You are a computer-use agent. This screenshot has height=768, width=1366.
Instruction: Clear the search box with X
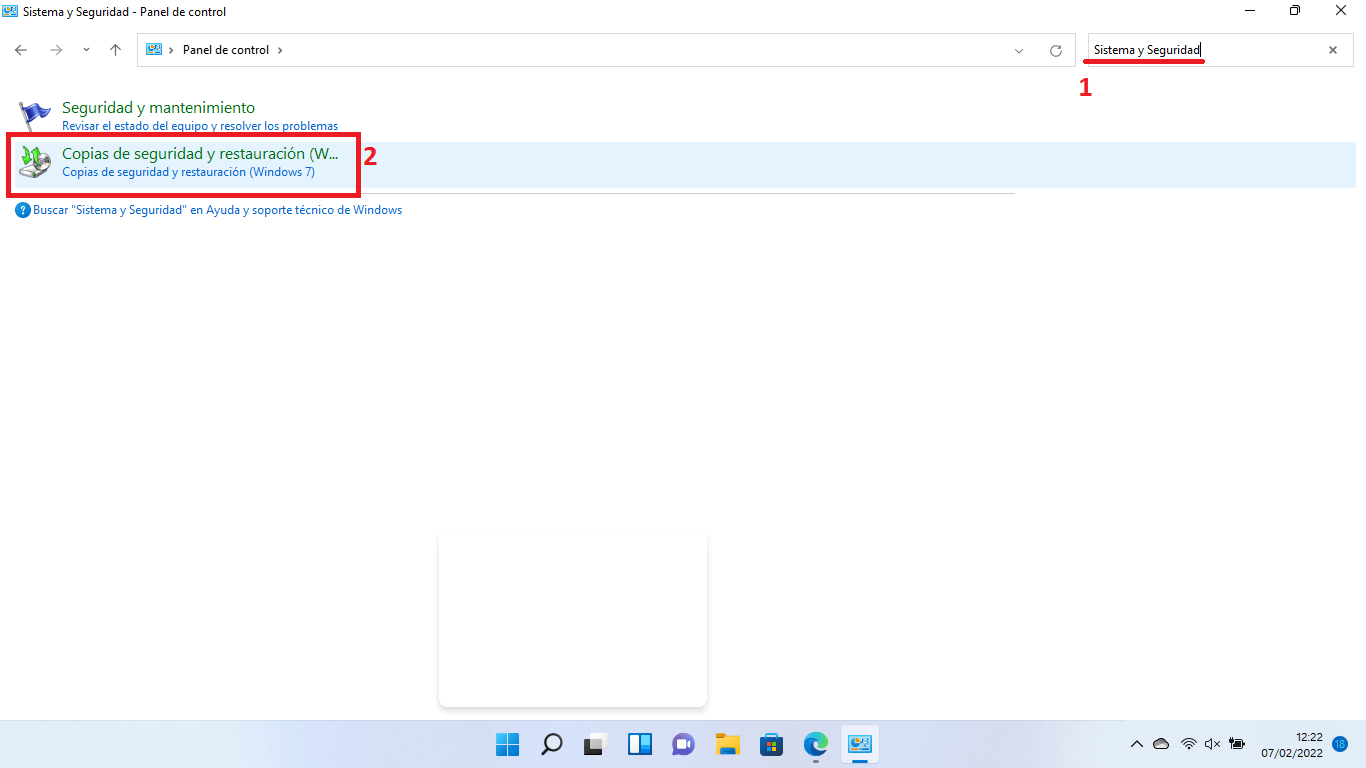(x=1333, y=50)
